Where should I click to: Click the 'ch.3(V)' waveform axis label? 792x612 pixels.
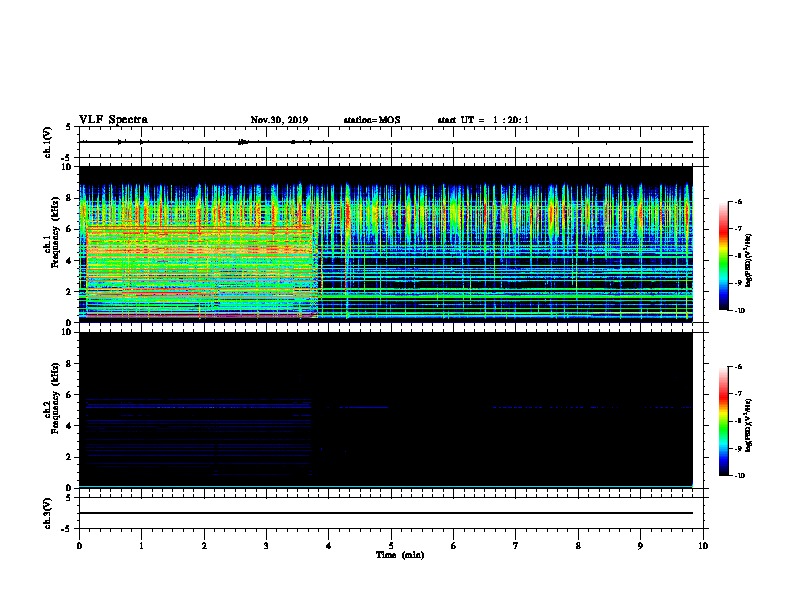pyautogui.click(x=48, y=514)
